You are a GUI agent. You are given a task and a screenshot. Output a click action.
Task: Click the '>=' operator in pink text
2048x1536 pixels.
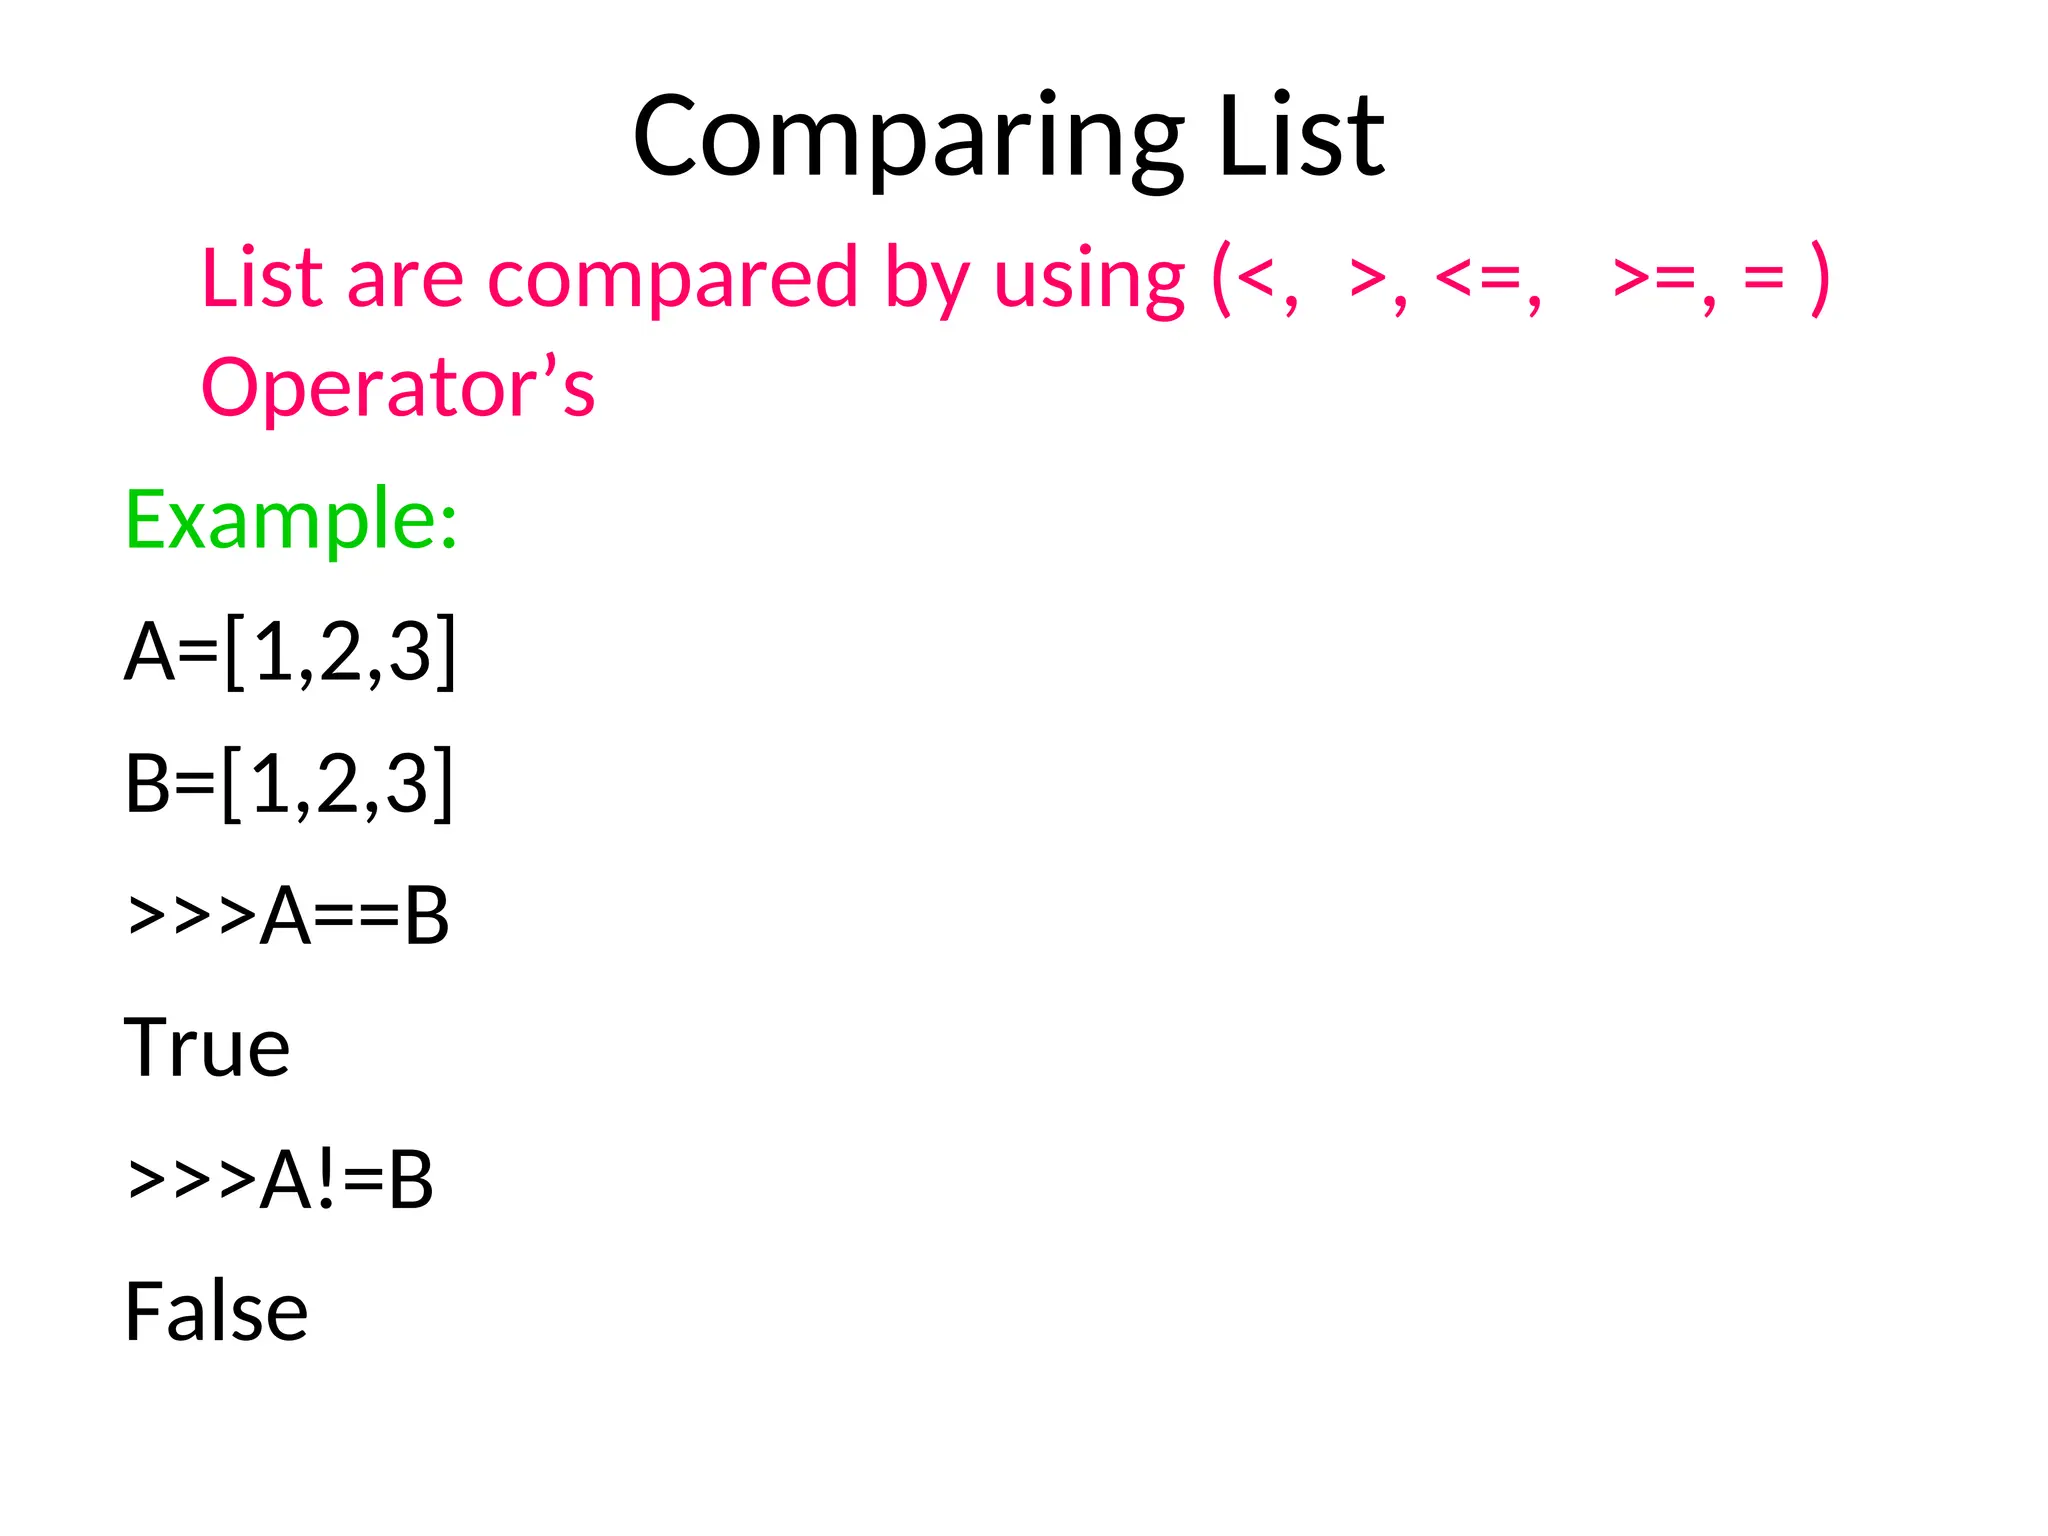pyautogui.click(x=1654, y=277)
